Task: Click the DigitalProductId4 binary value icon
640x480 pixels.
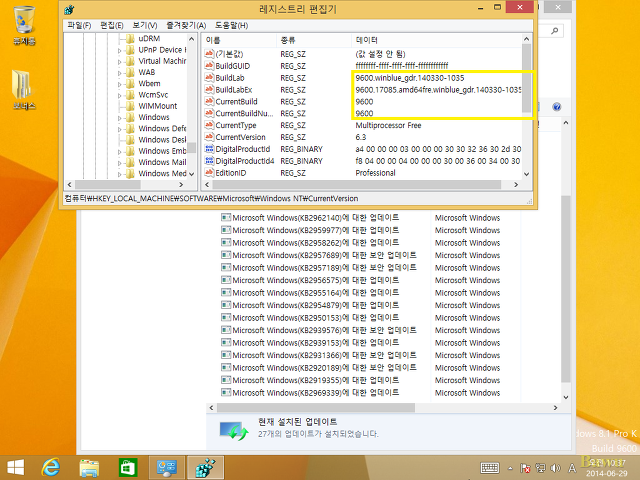Action: pyautogui.click(x=209, y=160)
